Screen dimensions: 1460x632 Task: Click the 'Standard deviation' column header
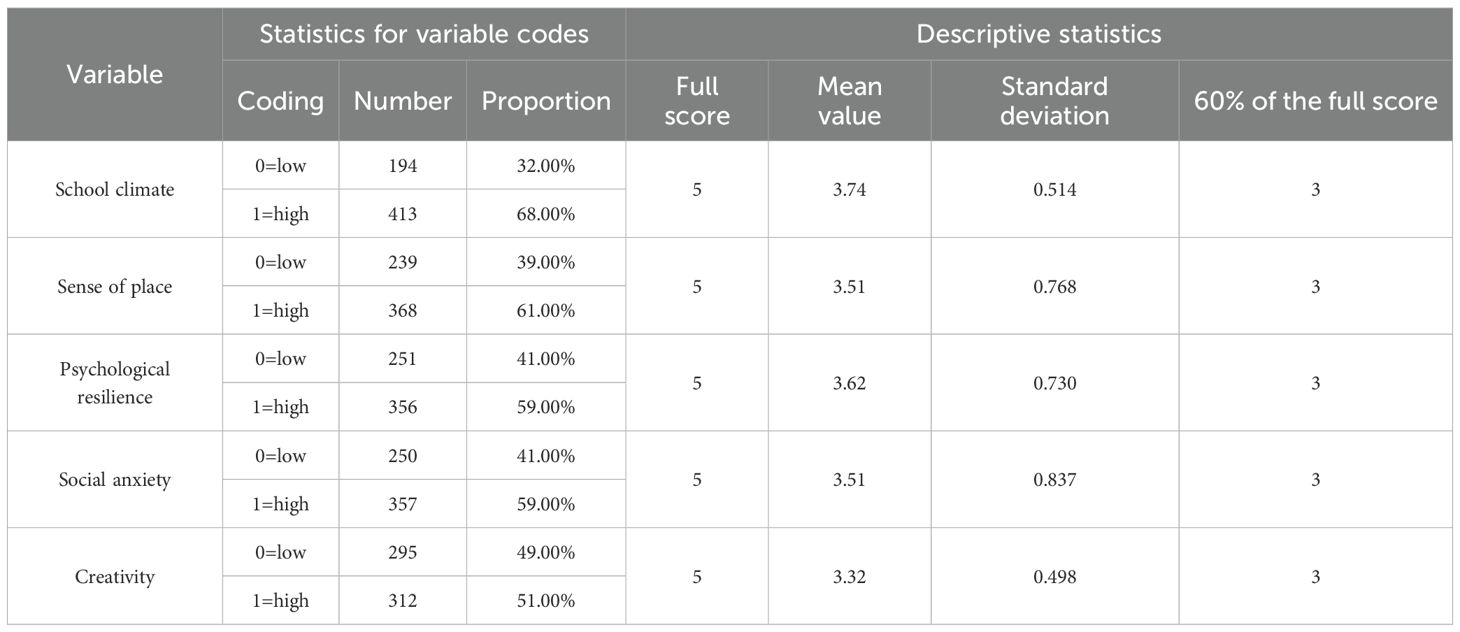[x=1055, y=101]
